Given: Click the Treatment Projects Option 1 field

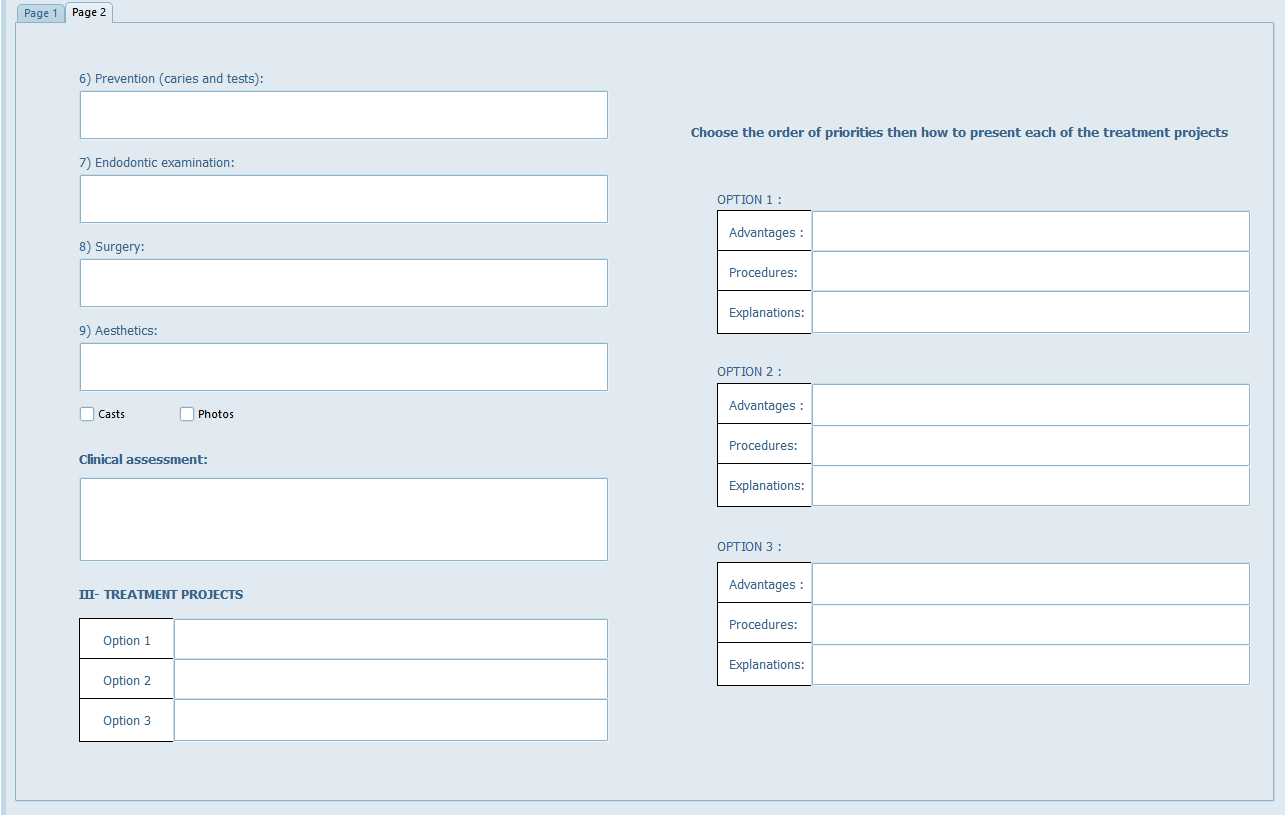Looking at the screenshot, I should [390, 640].
